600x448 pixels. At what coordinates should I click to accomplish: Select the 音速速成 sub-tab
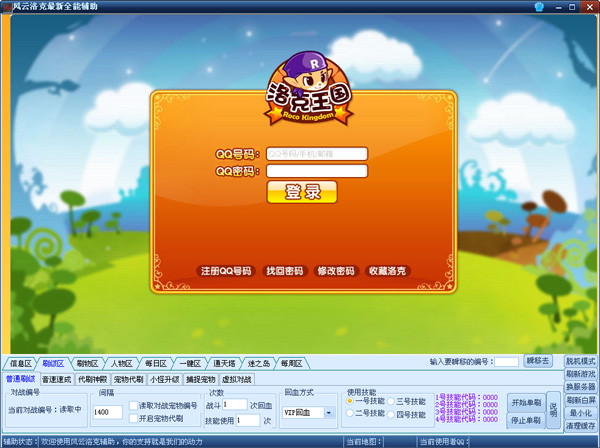click(57, 379)
